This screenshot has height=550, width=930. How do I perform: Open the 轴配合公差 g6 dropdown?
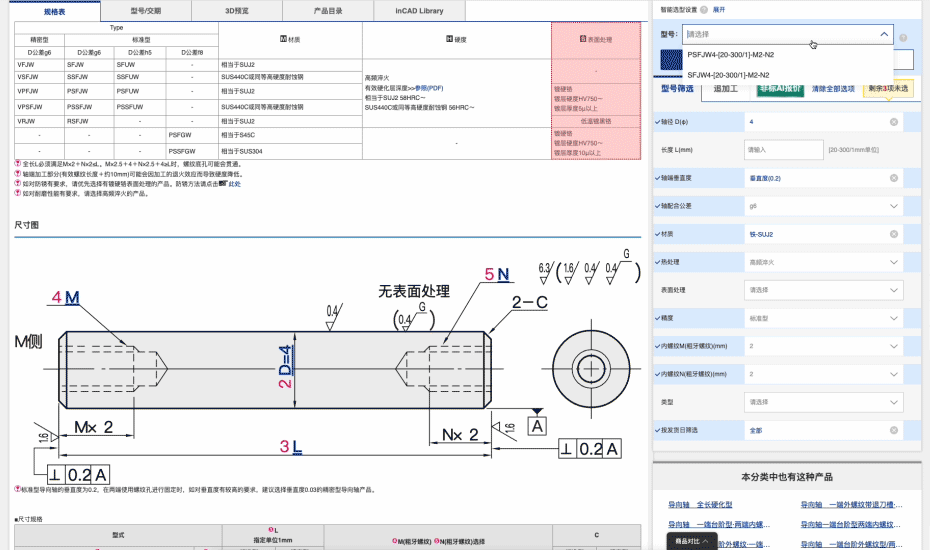tap(824, 206)
